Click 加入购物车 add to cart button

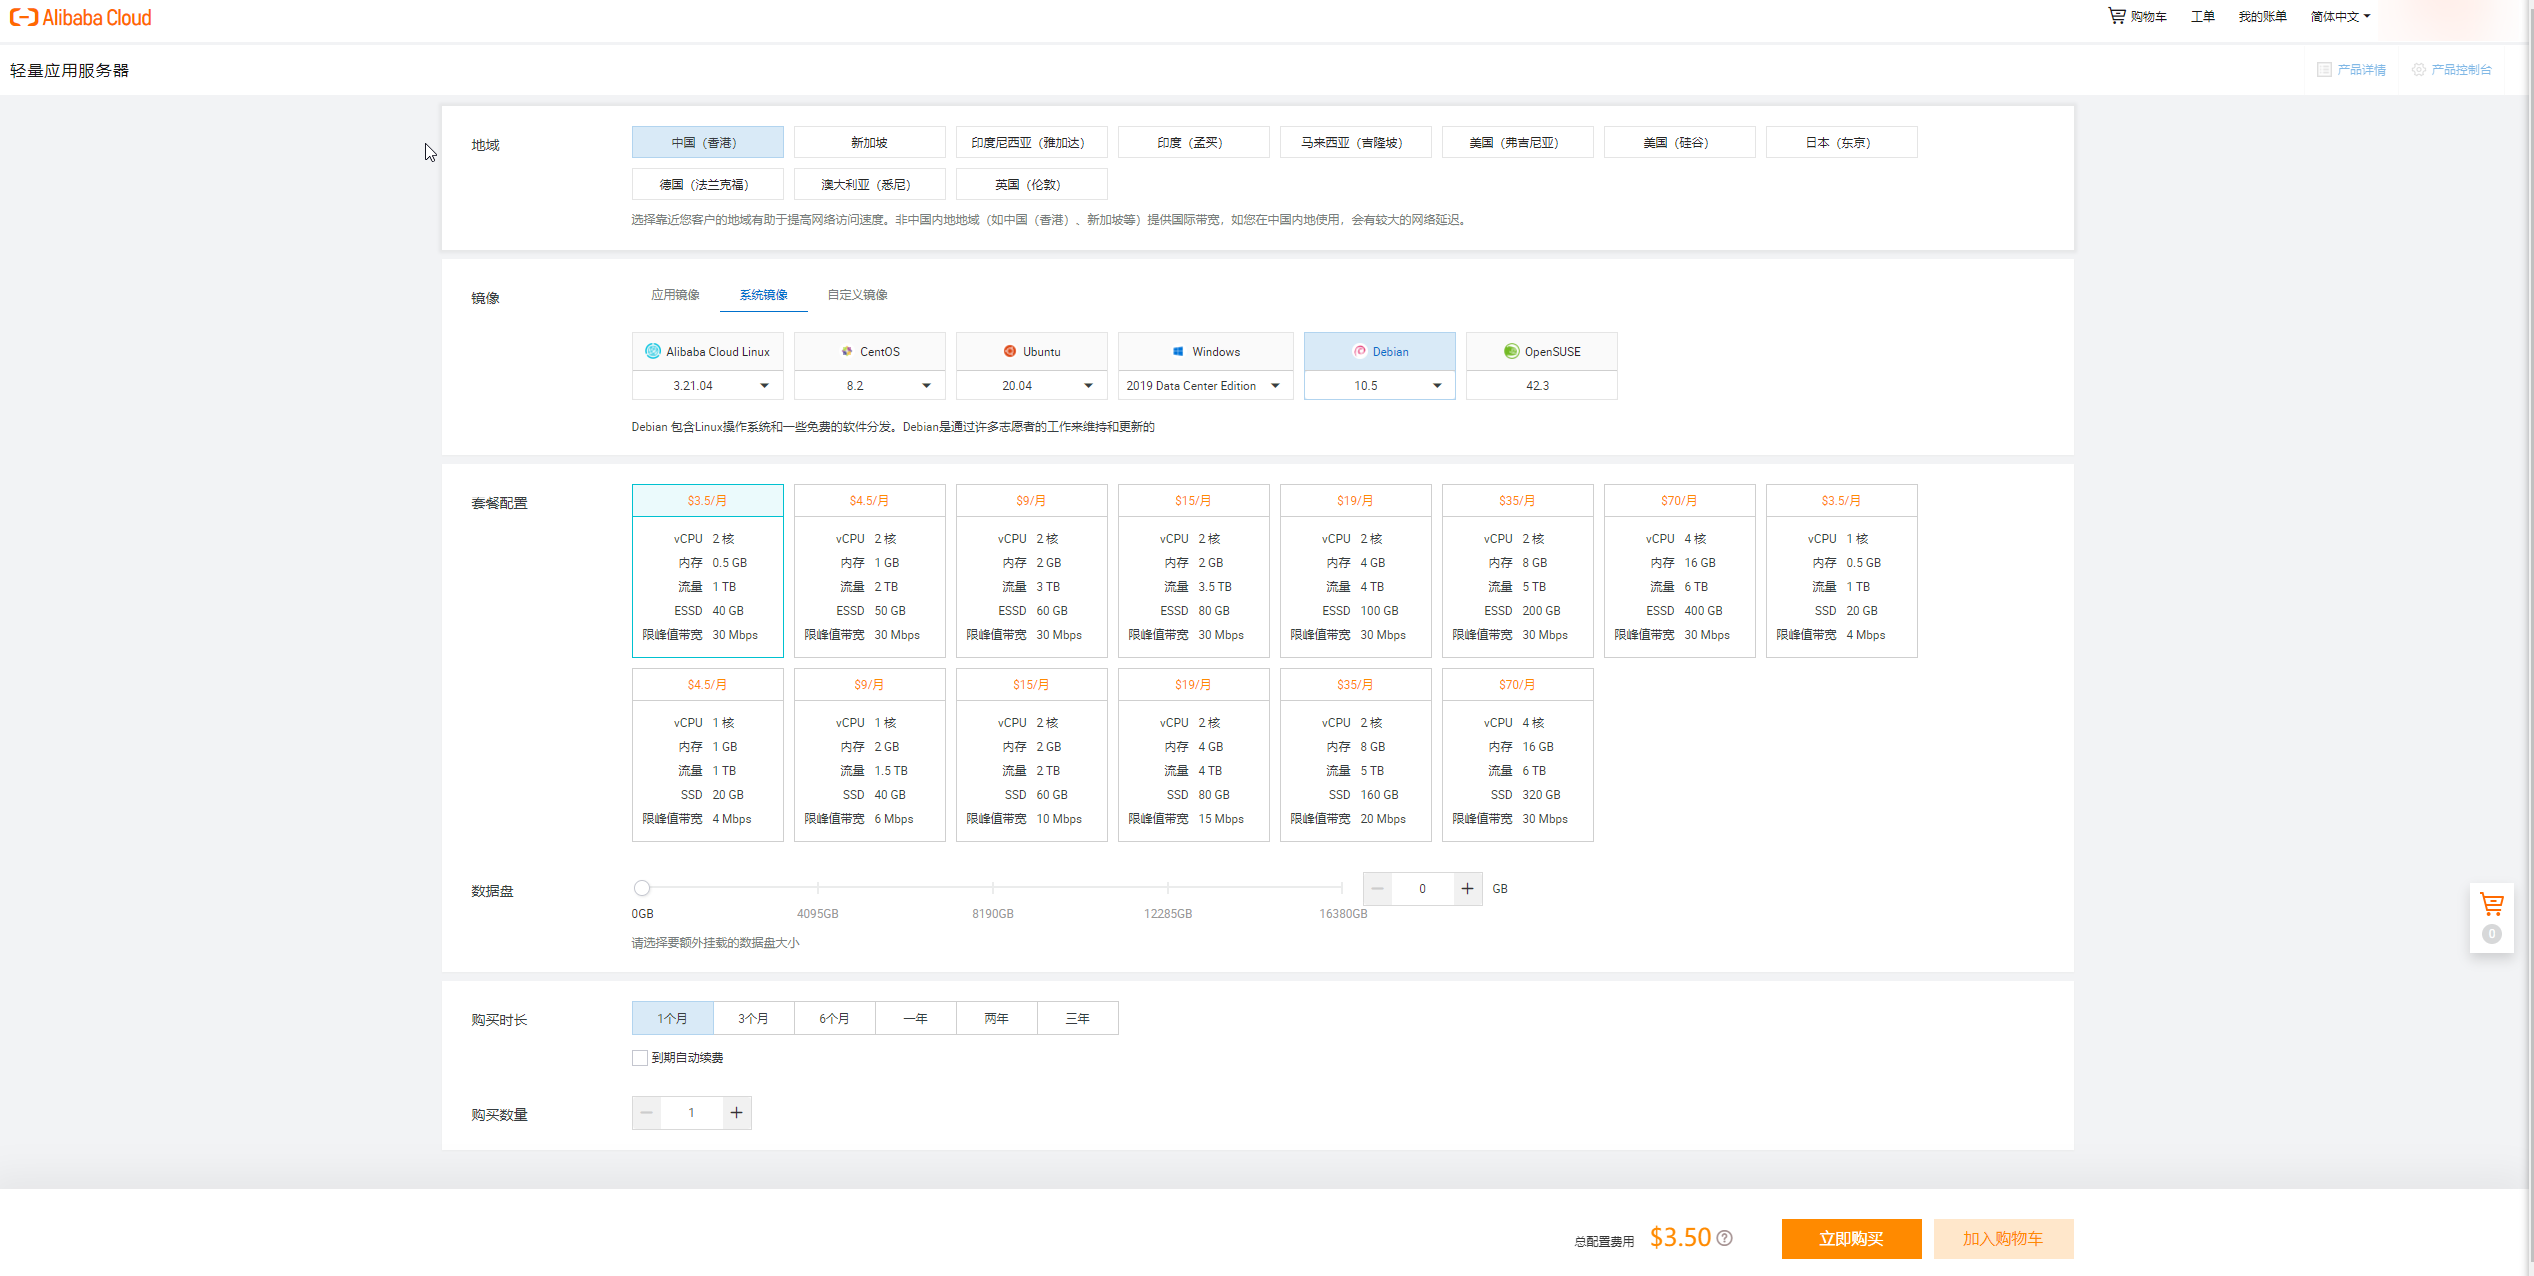pyautogui.click(x=2003, y=1238)
